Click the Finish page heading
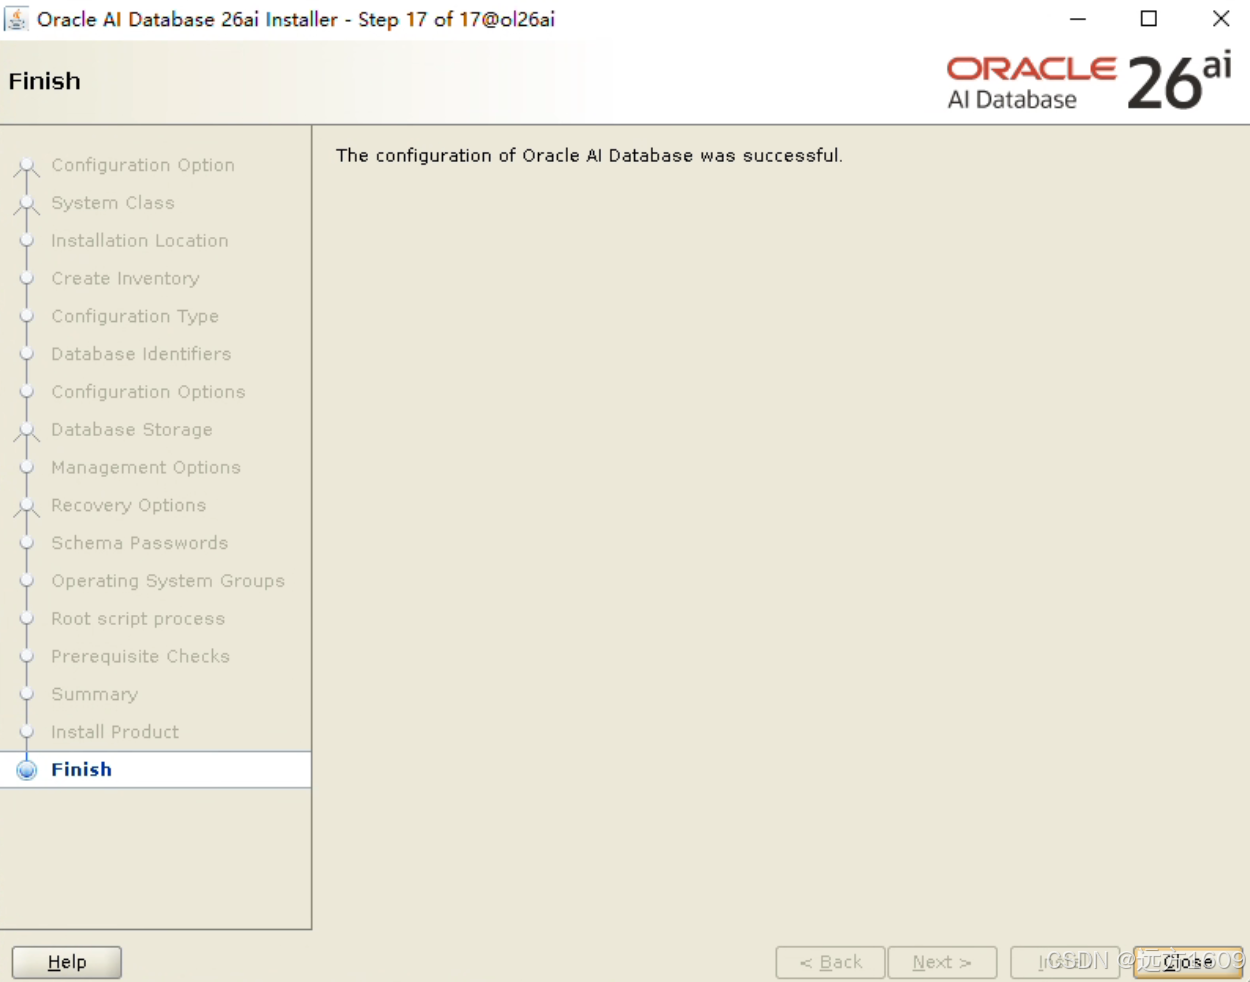This screenshot has width=1250, height=982. click(x=44, y=81)
